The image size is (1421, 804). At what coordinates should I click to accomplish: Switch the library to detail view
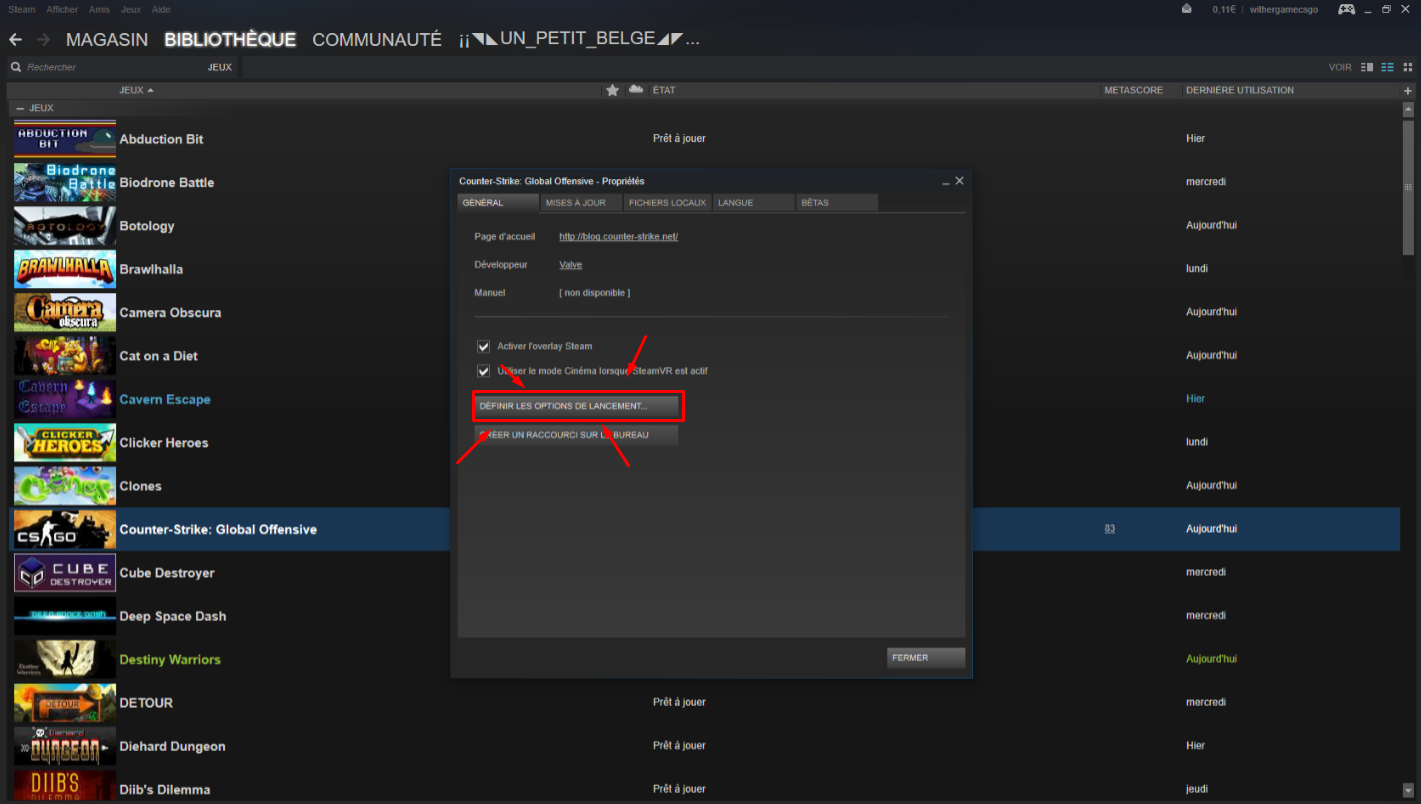pos(1367,67)
